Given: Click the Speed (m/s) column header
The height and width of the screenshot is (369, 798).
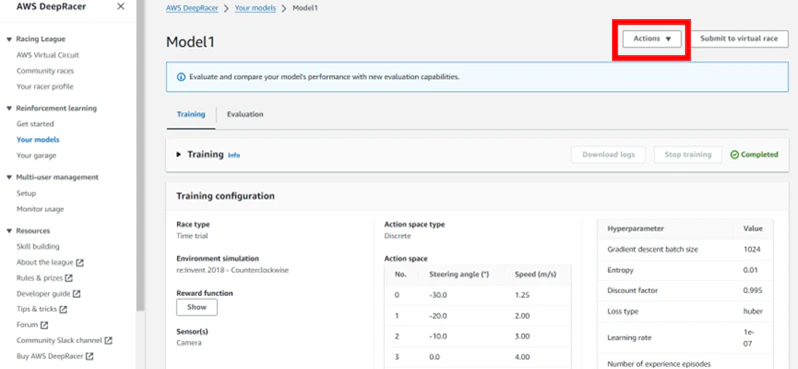Looking at the screenshot, I should 535,274.
